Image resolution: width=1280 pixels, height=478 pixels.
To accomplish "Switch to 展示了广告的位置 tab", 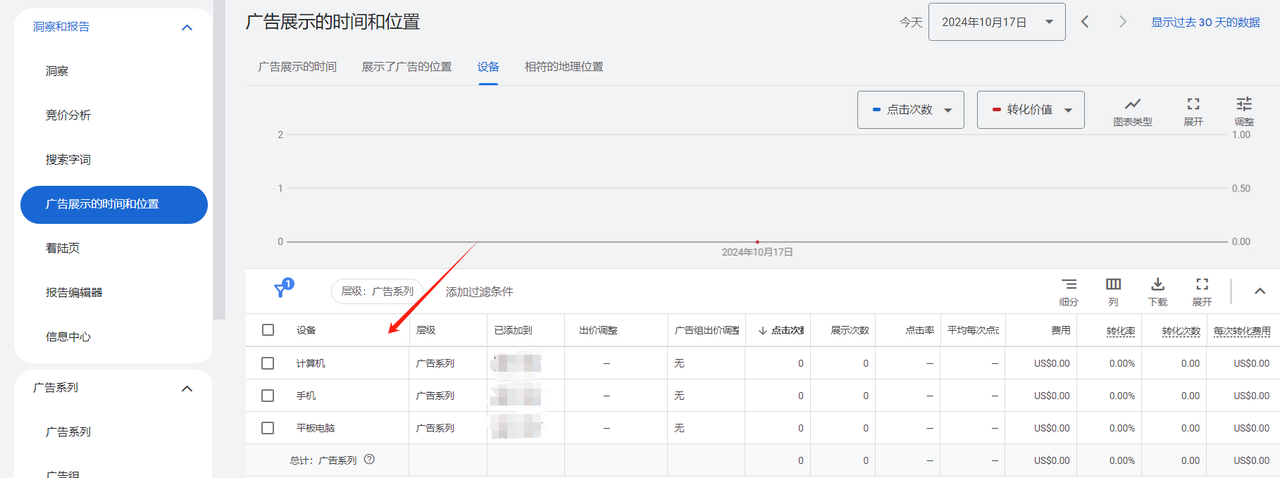I will click(x=406, y=67).
